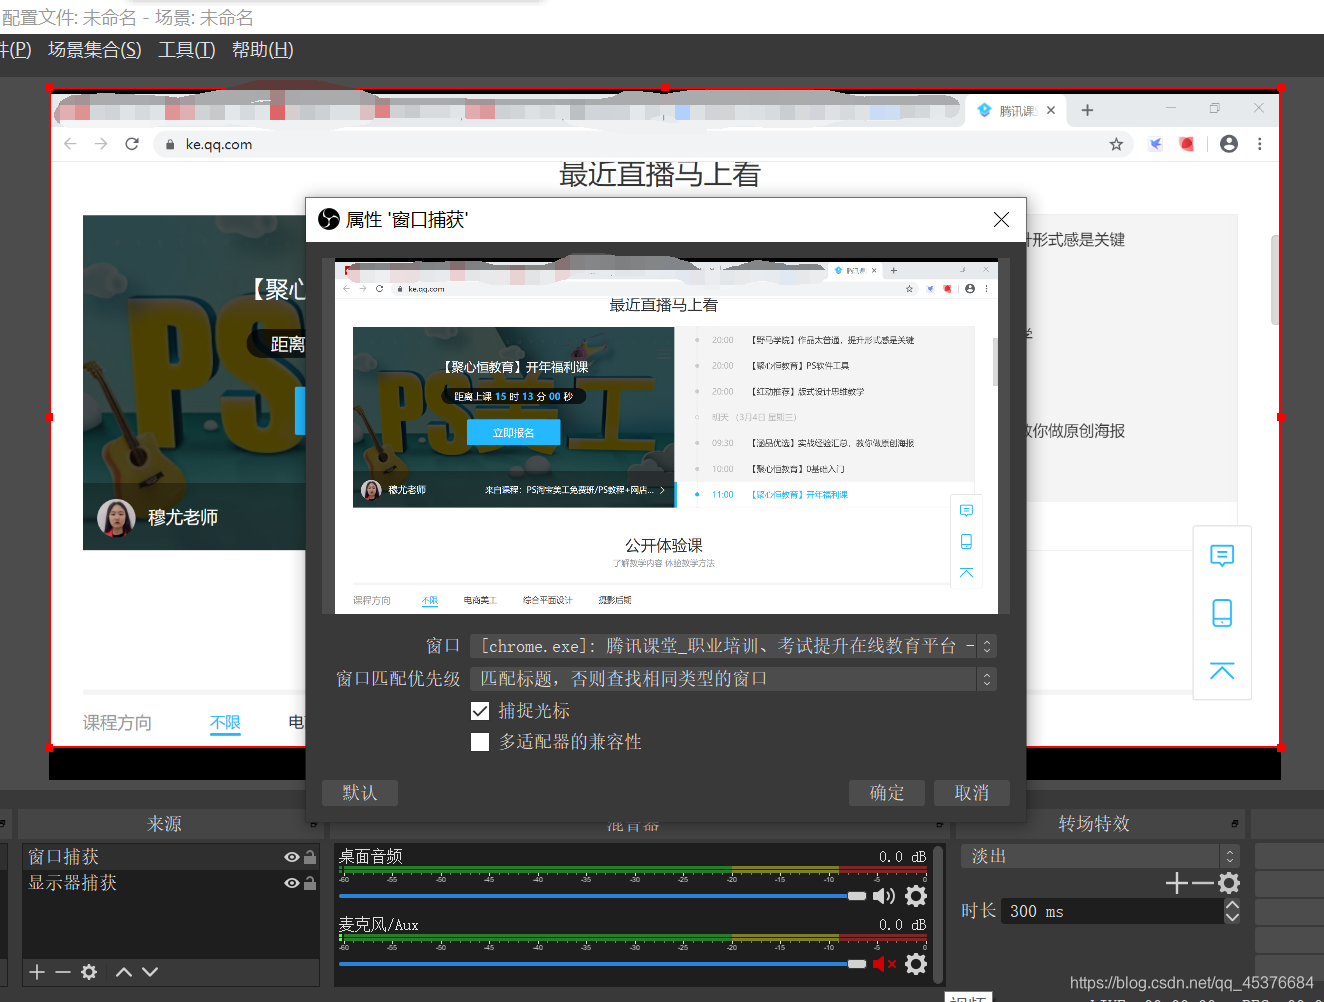The width and height of the screenshot is (1324, 1002).
Task: Click the 时长 300 ms input field
Action: [1112, 911]
